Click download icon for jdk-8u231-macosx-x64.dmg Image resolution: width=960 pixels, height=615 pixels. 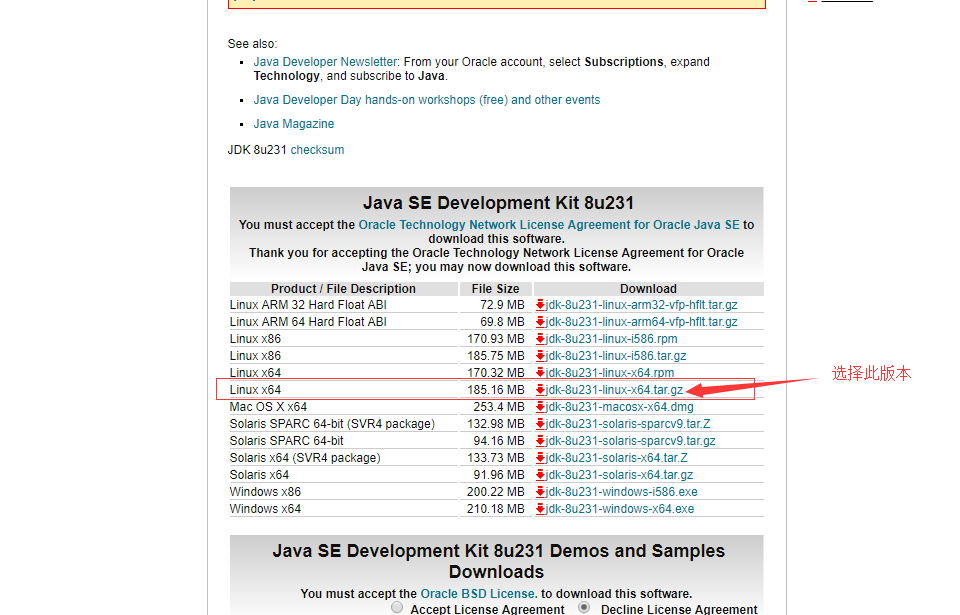click(538, 406)
